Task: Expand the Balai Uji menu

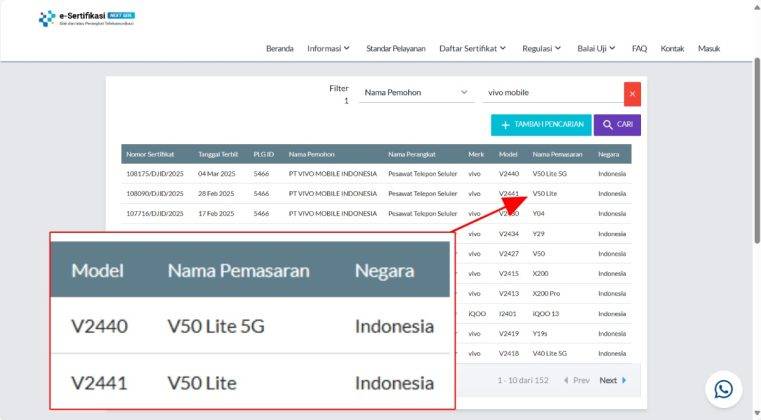Action: tap(596, 49)
